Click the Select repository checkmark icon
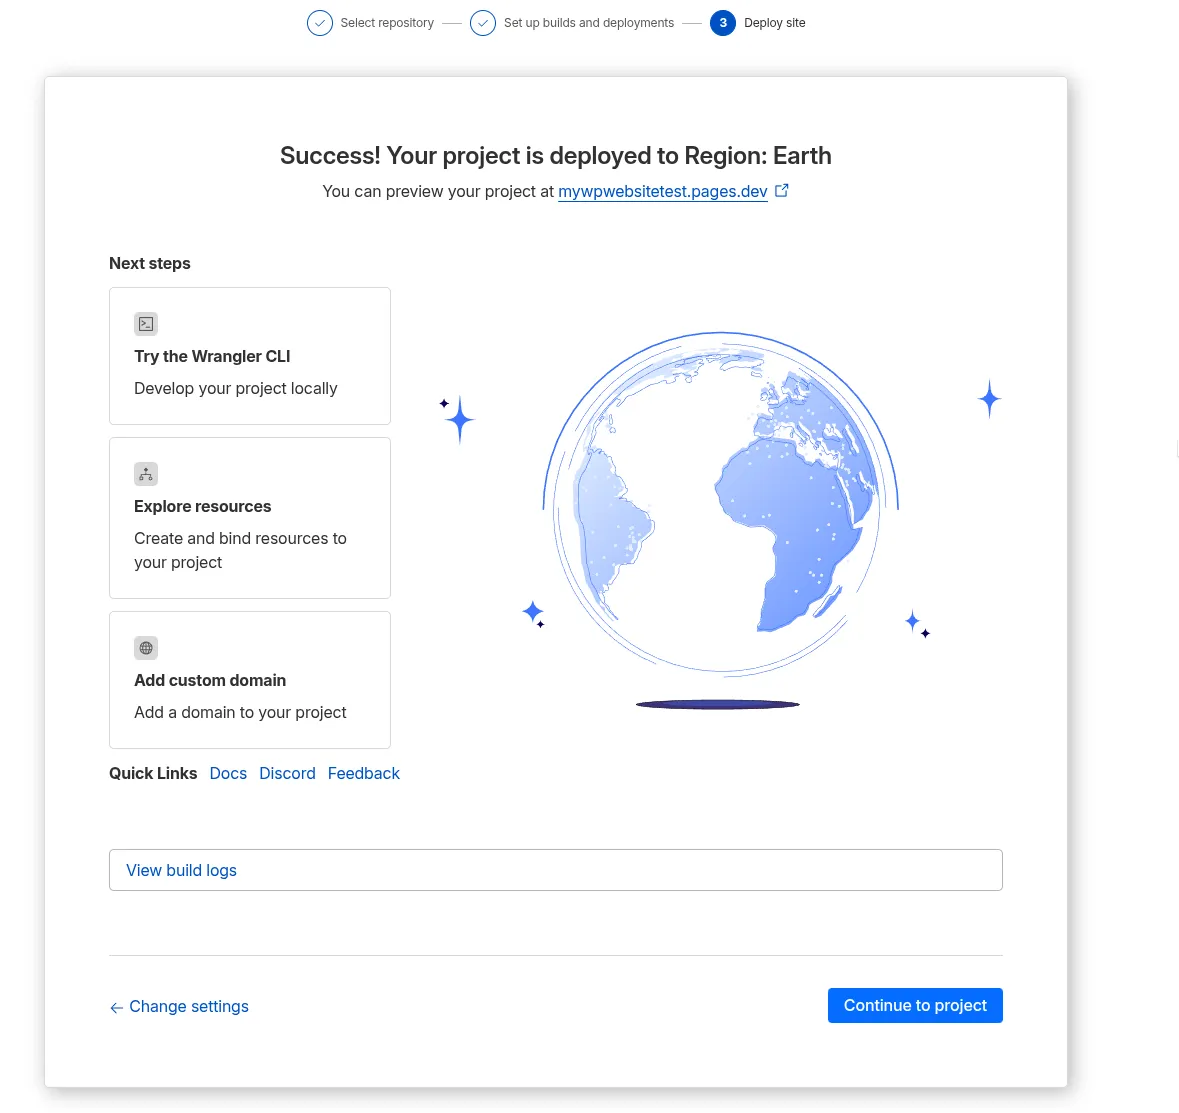1179x1113 pixels. (x=320, y=23)
